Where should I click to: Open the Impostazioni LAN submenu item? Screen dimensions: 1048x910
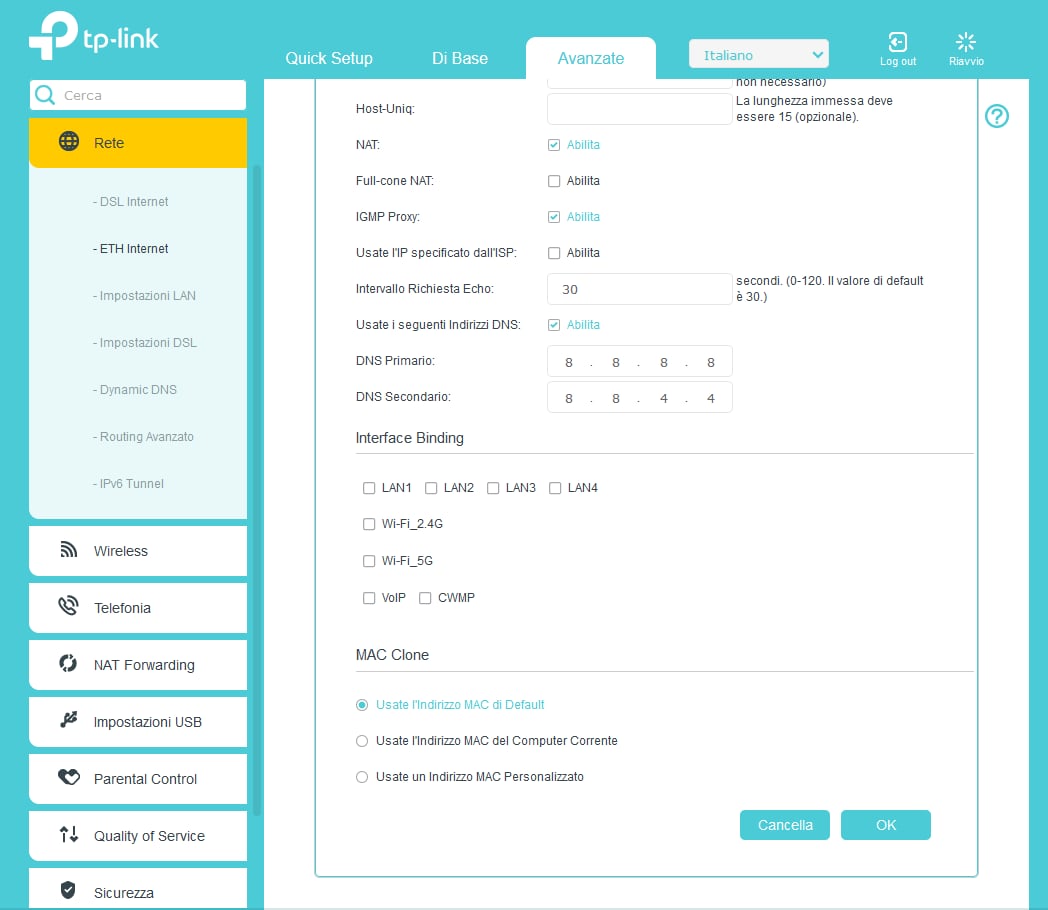pyautogui.click(x=148, y=296)
